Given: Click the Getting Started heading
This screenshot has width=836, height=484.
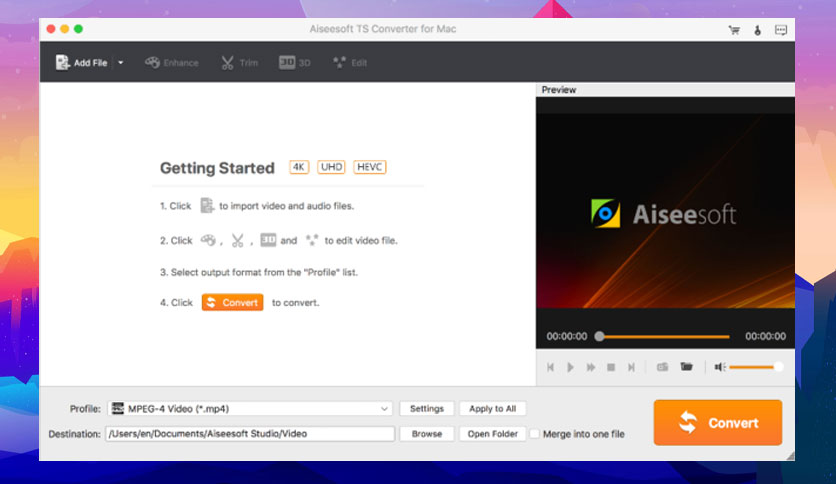Looking at the screenshot, I should pos(217,168).
